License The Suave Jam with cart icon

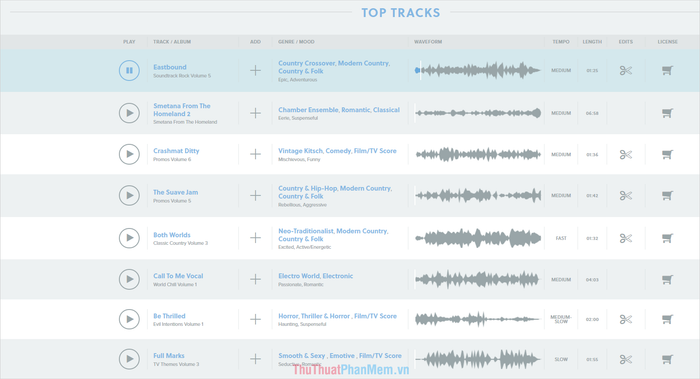point(667,196)
